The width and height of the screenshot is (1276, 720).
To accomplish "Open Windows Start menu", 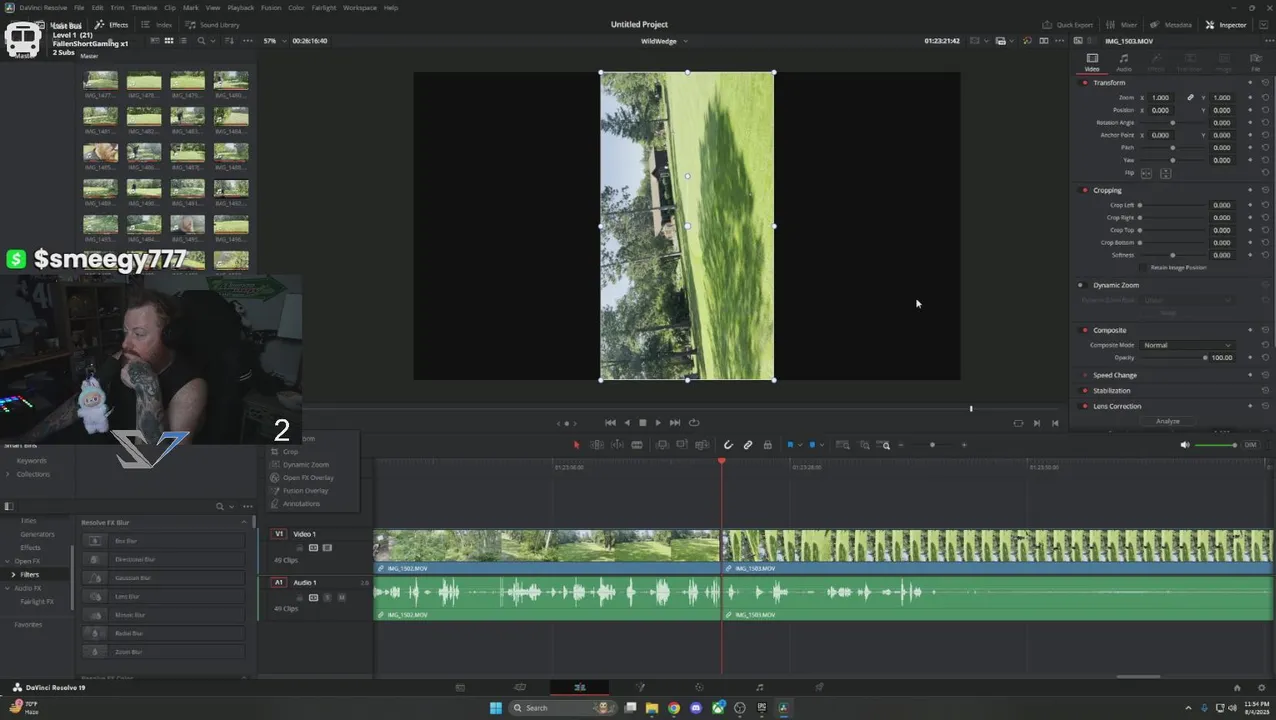I will pyautogui.click(x=495, y=708).
